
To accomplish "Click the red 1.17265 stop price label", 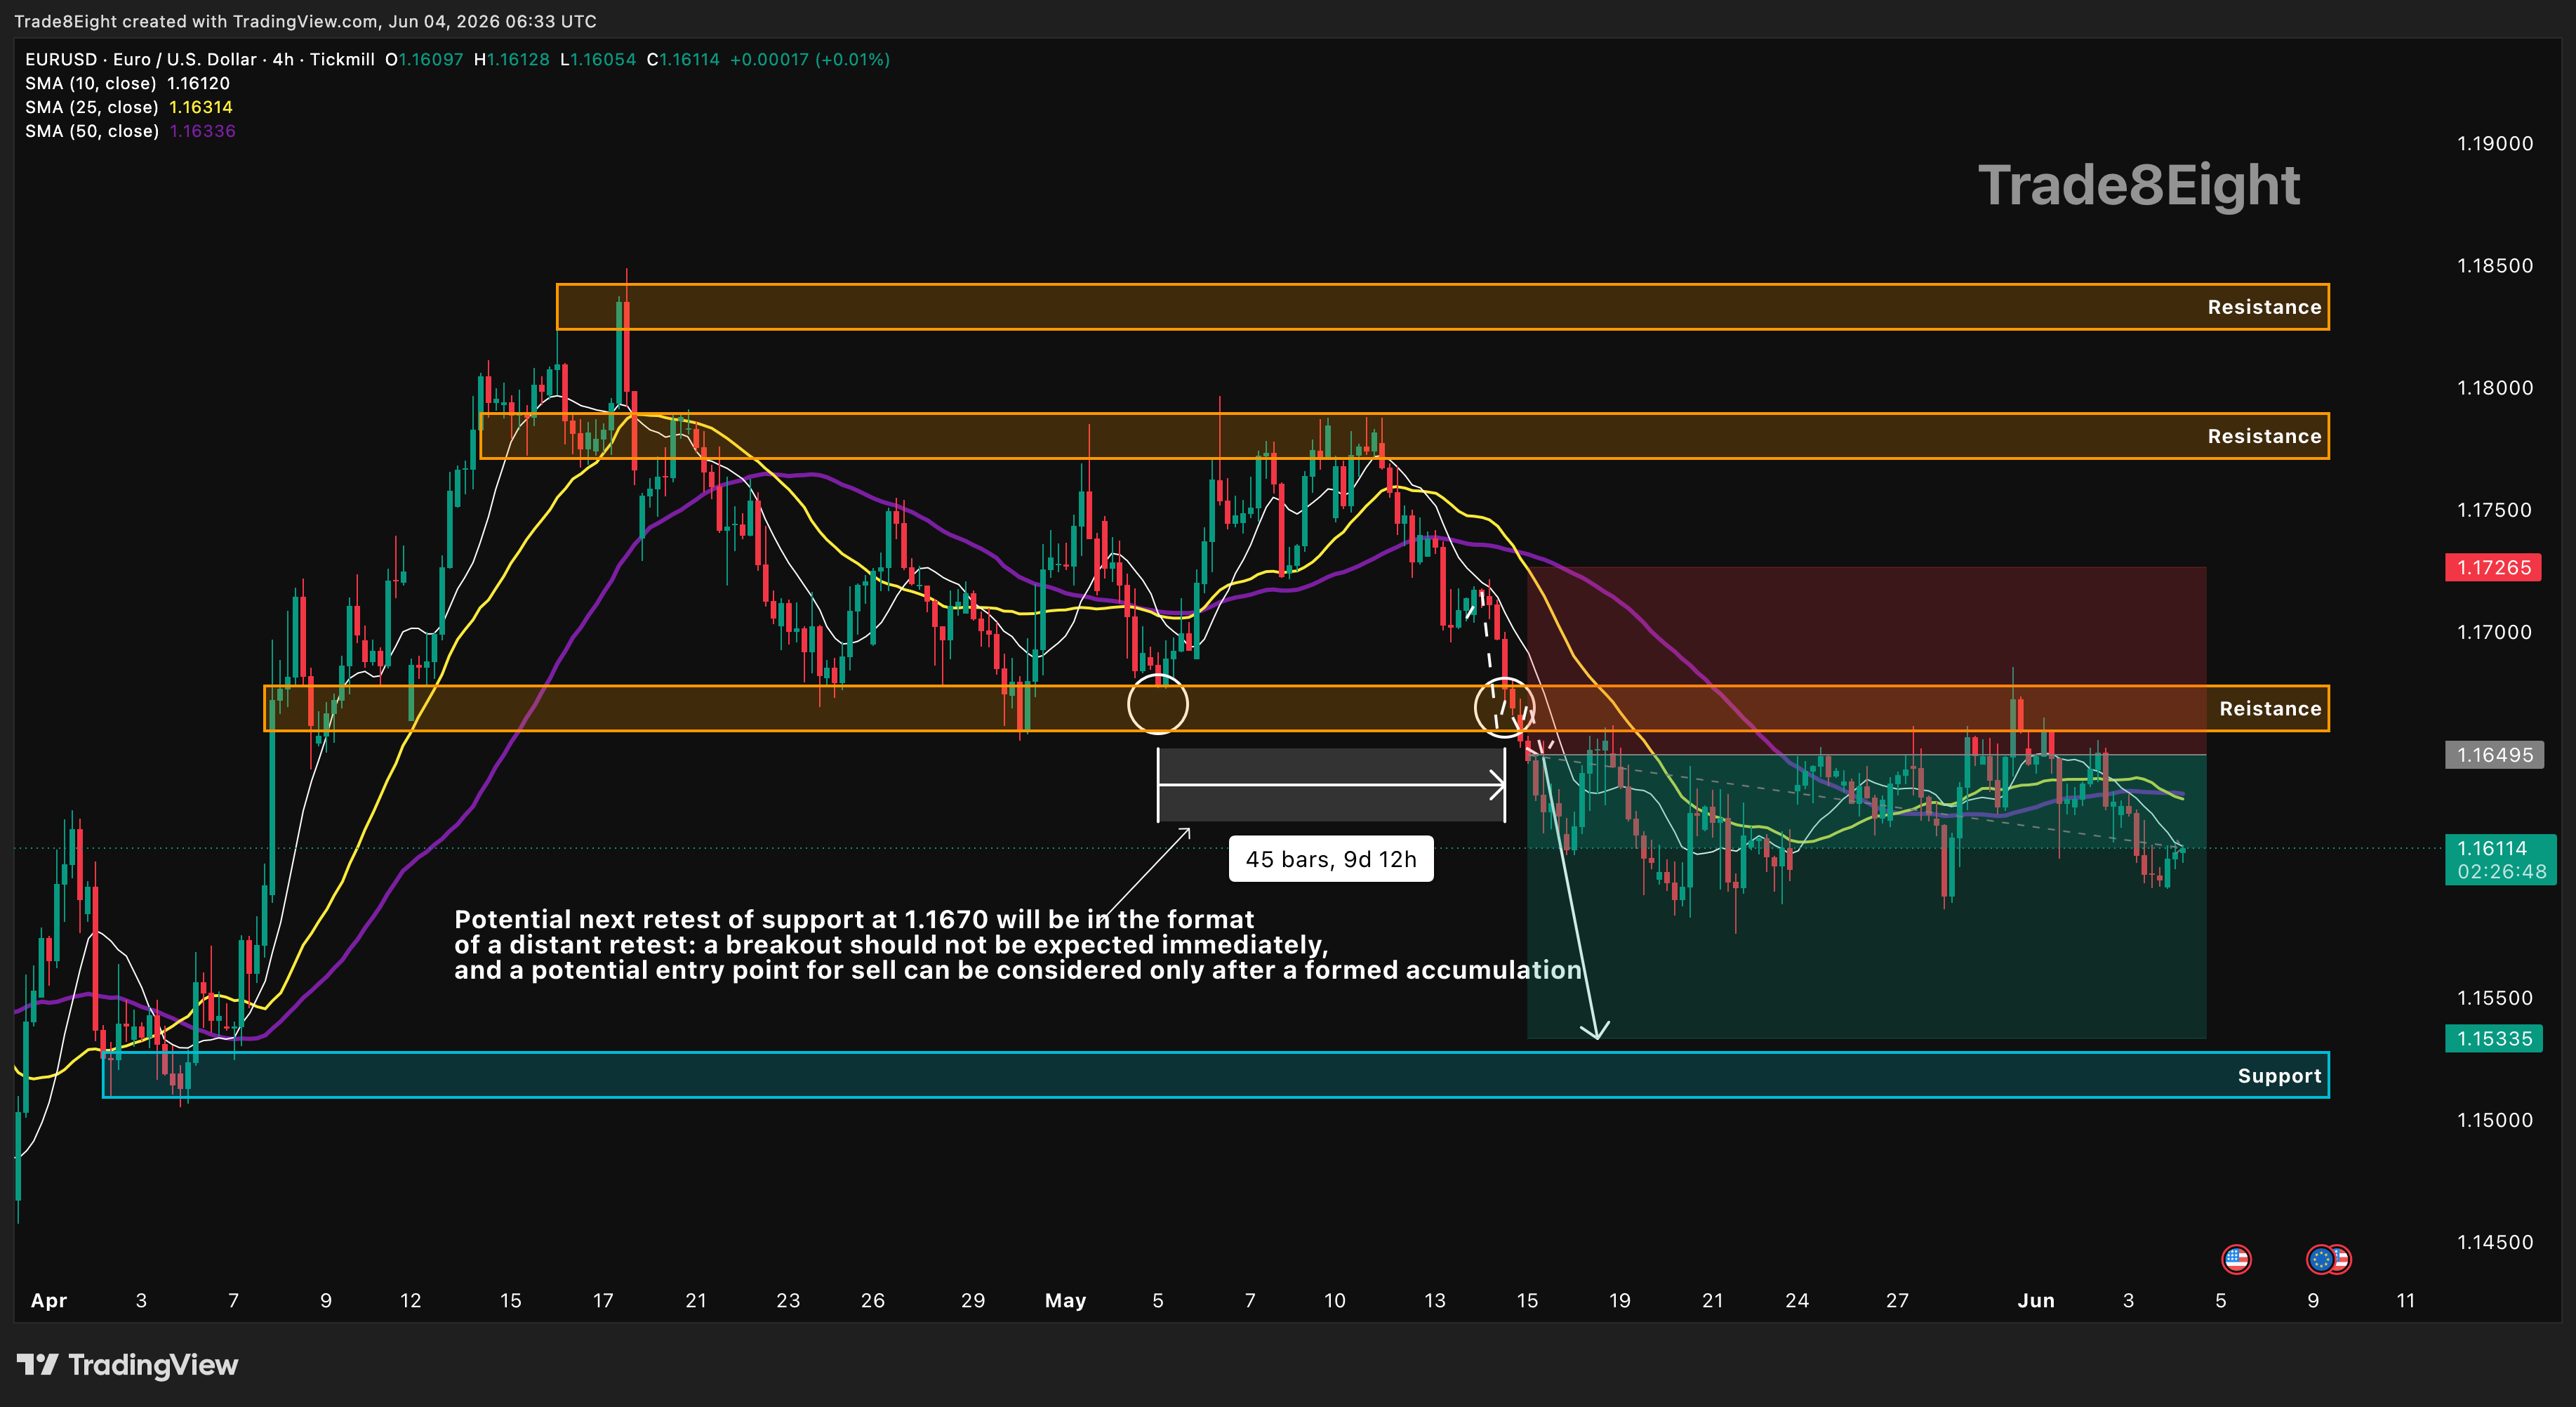I will pos(2493,568).
